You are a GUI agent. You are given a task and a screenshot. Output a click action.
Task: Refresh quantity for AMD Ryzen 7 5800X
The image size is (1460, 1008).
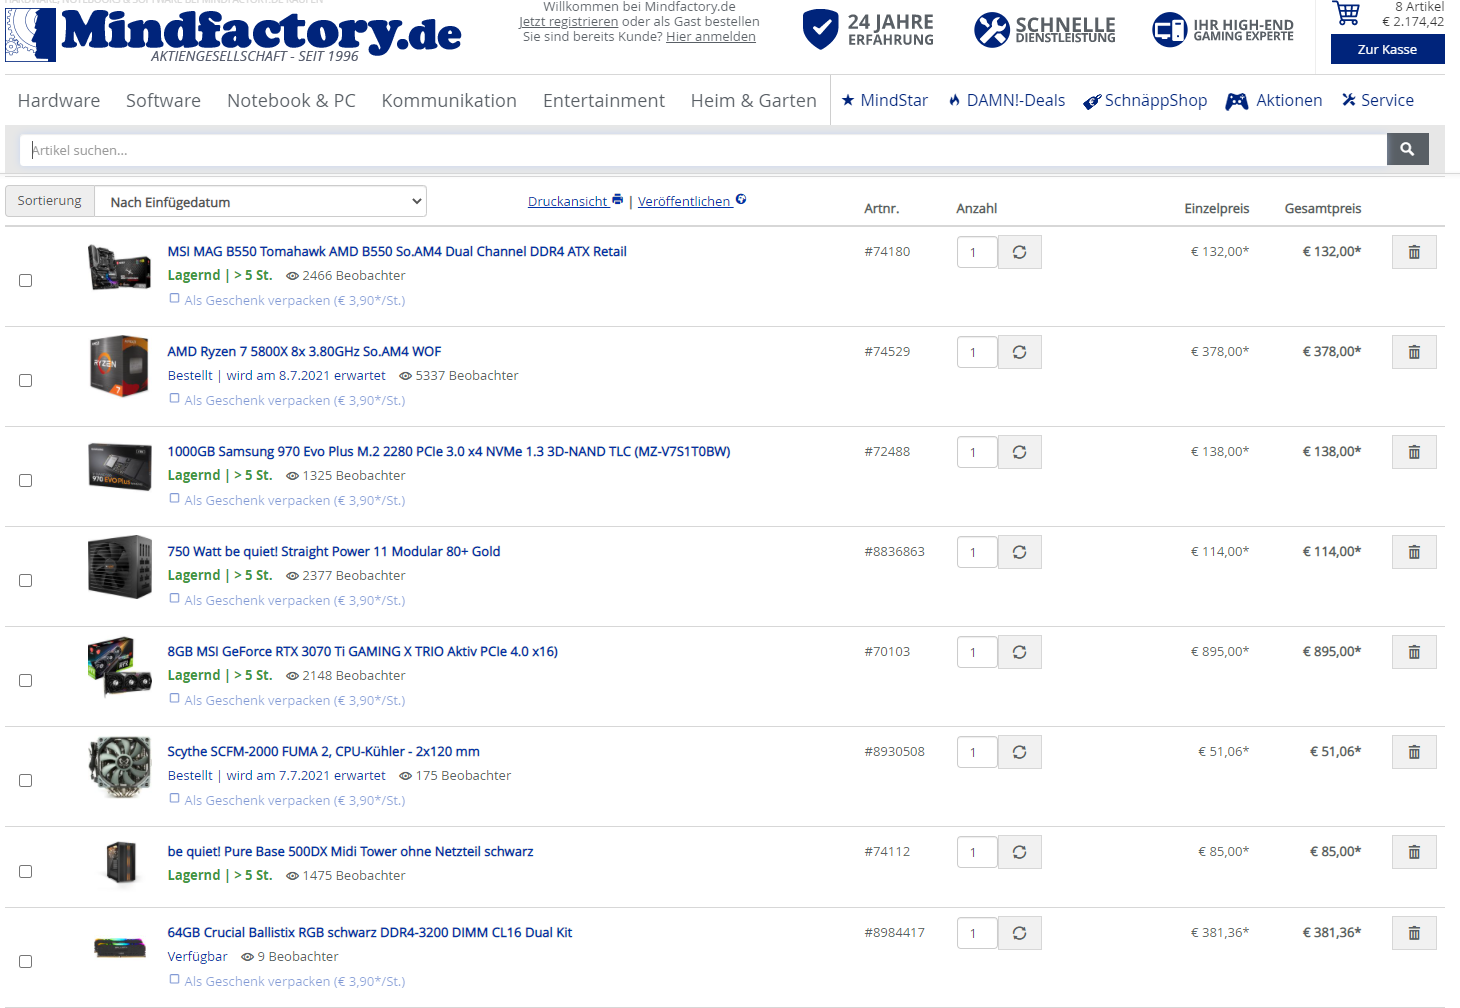(1019, 352)
